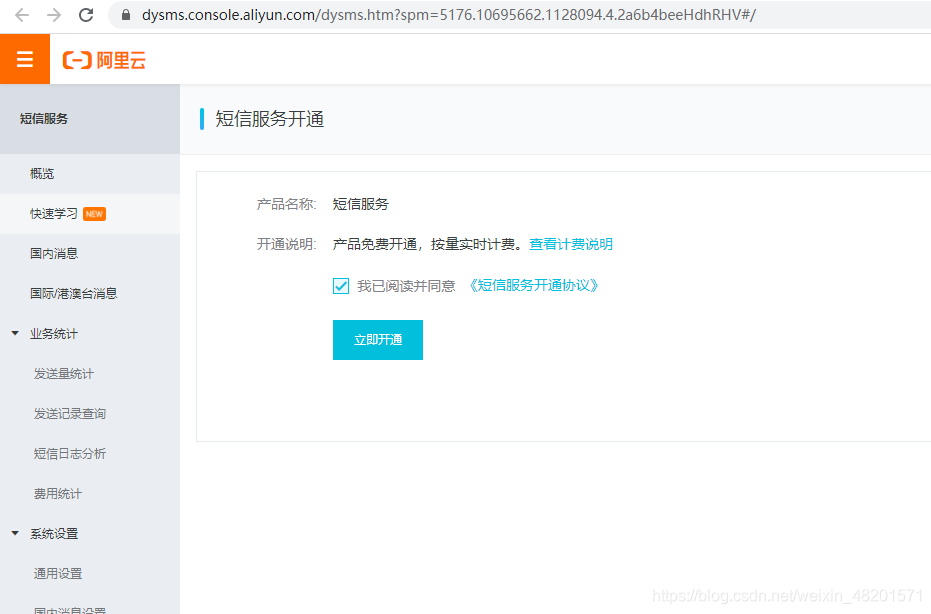Viewport: 931px width, 614px height.
Task: Click the address bar padlock icon
Action: point(126,15)
